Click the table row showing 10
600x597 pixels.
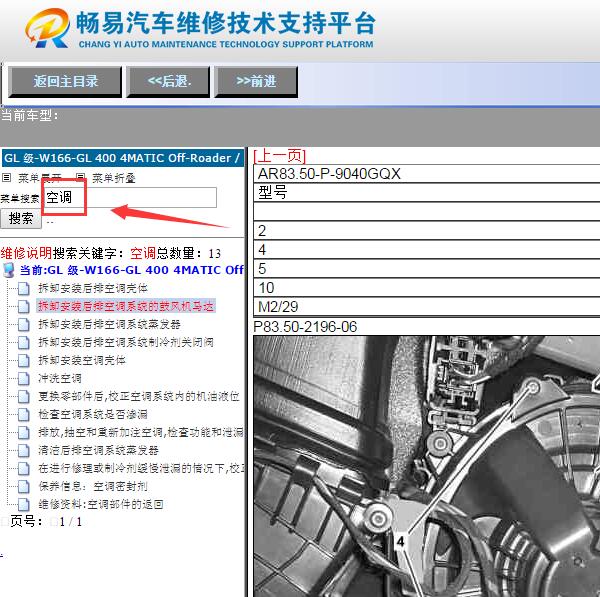(427, 288)
